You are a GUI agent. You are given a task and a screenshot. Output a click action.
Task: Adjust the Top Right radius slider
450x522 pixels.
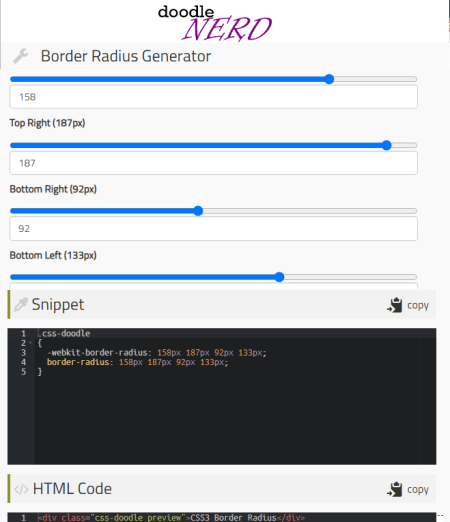(213, 145)
